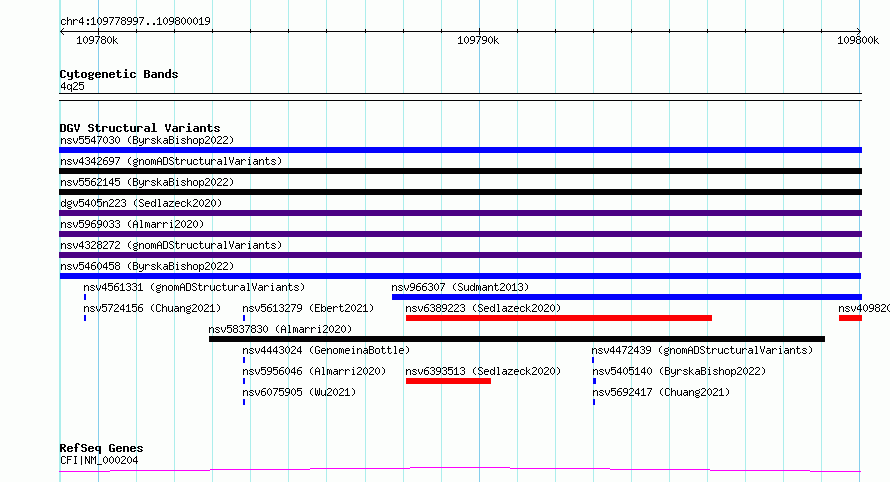
Task: Click the DGV Structural Variants heading
Action: [x=140, y=128]
